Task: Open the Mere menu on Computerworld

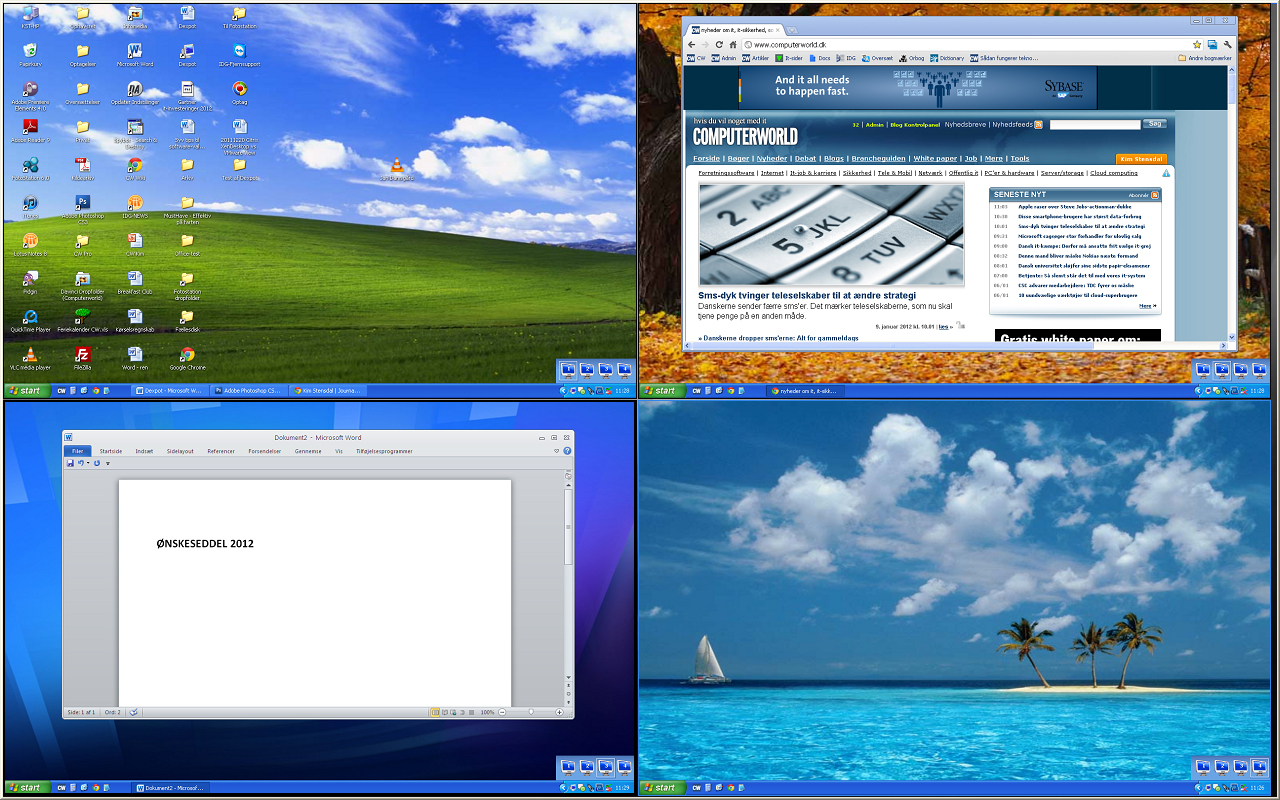Action: click(993, 158)
